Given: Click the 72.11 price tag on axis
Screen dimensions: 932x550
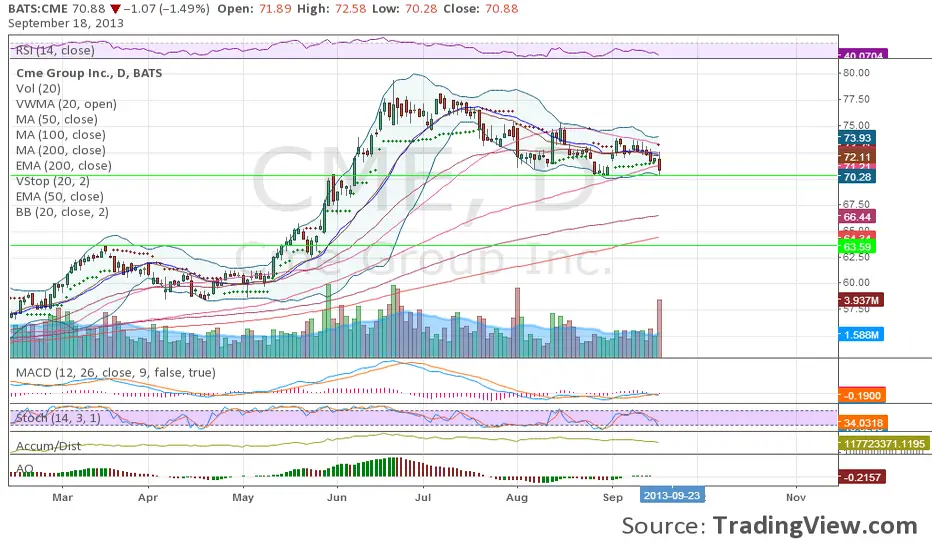Looking at the screenshot, I should click(x=857, y=157).
